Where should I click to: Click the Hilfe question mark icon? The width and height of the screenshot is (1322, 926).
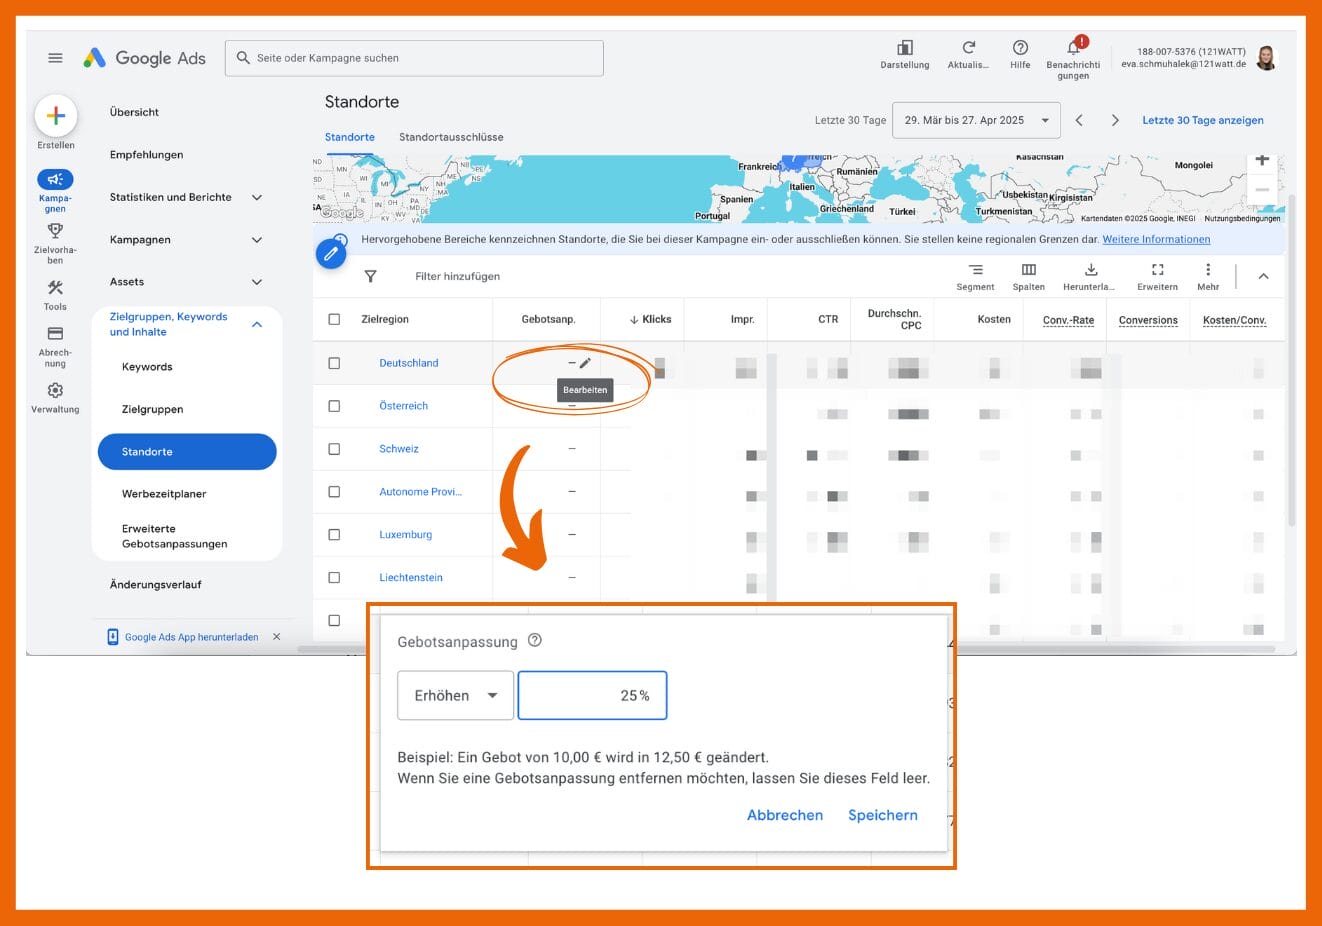1020,48
